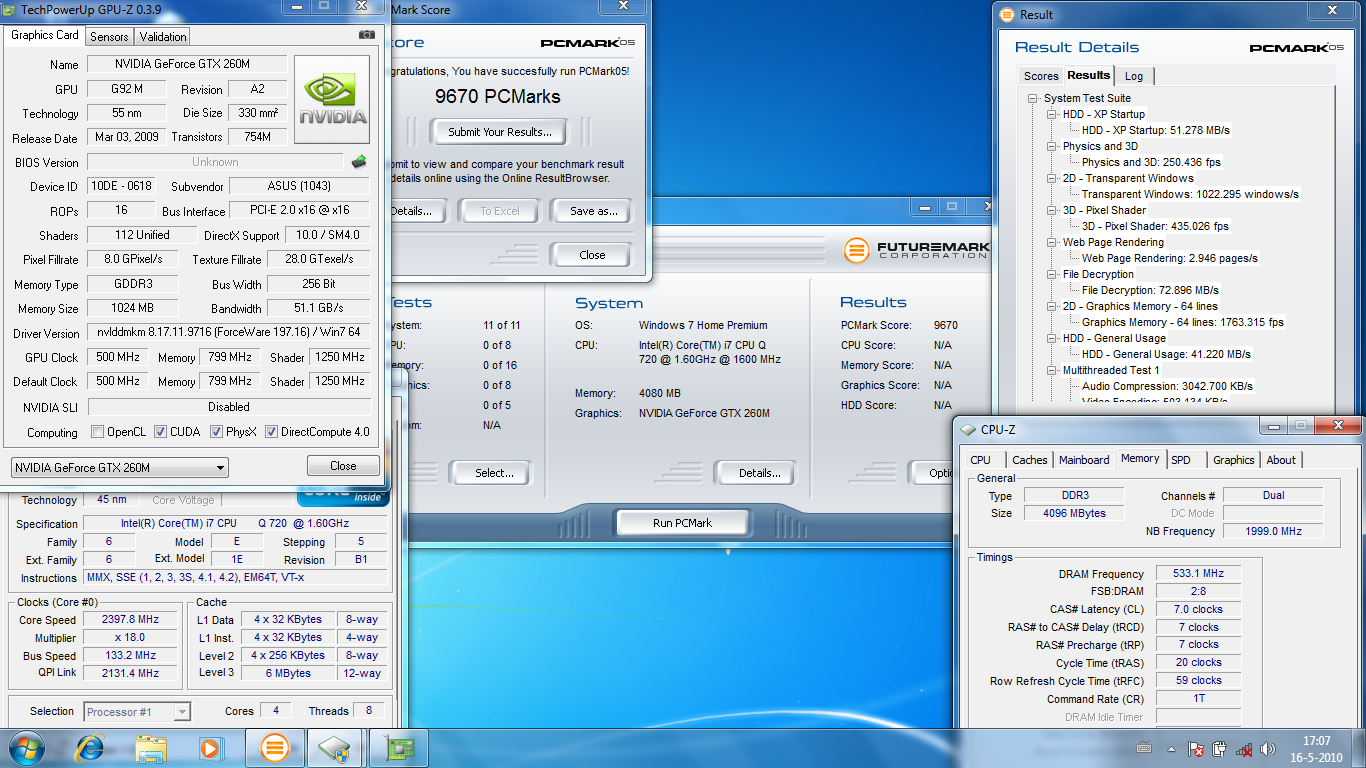Click the power plug battery tray icon
The width and height of the screenshot is (1366, 768).
(x=1220, y=748)
